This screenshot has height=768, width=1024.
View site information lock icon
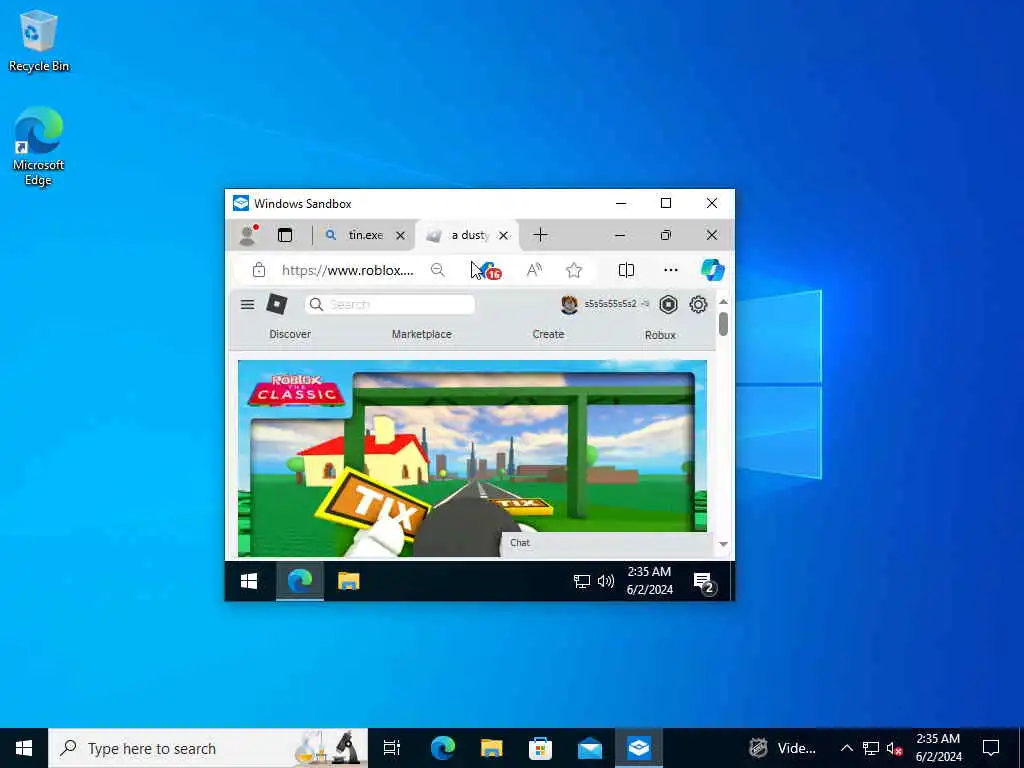(x=259, y=270)
